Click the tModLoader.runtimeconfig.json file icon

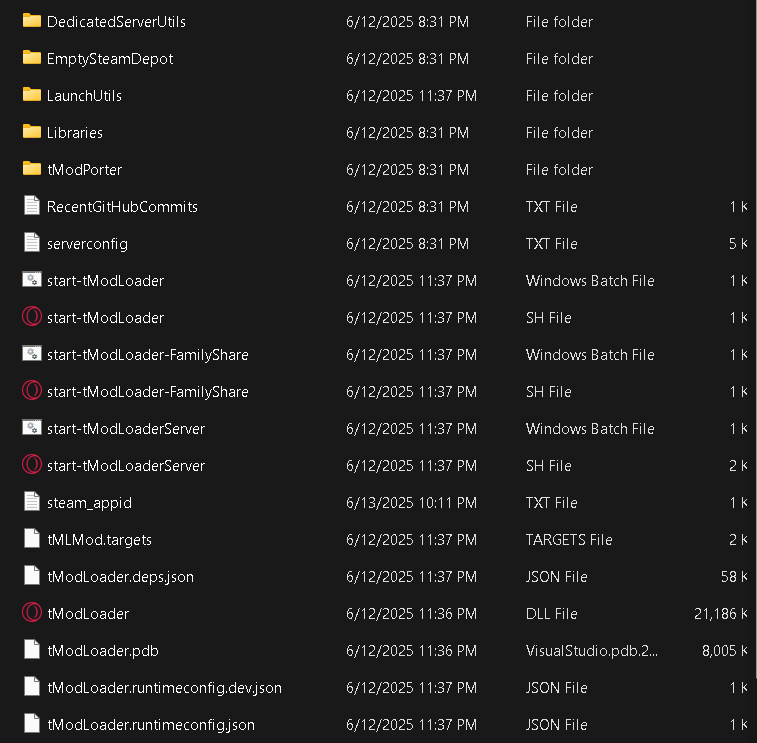point(32,724)
